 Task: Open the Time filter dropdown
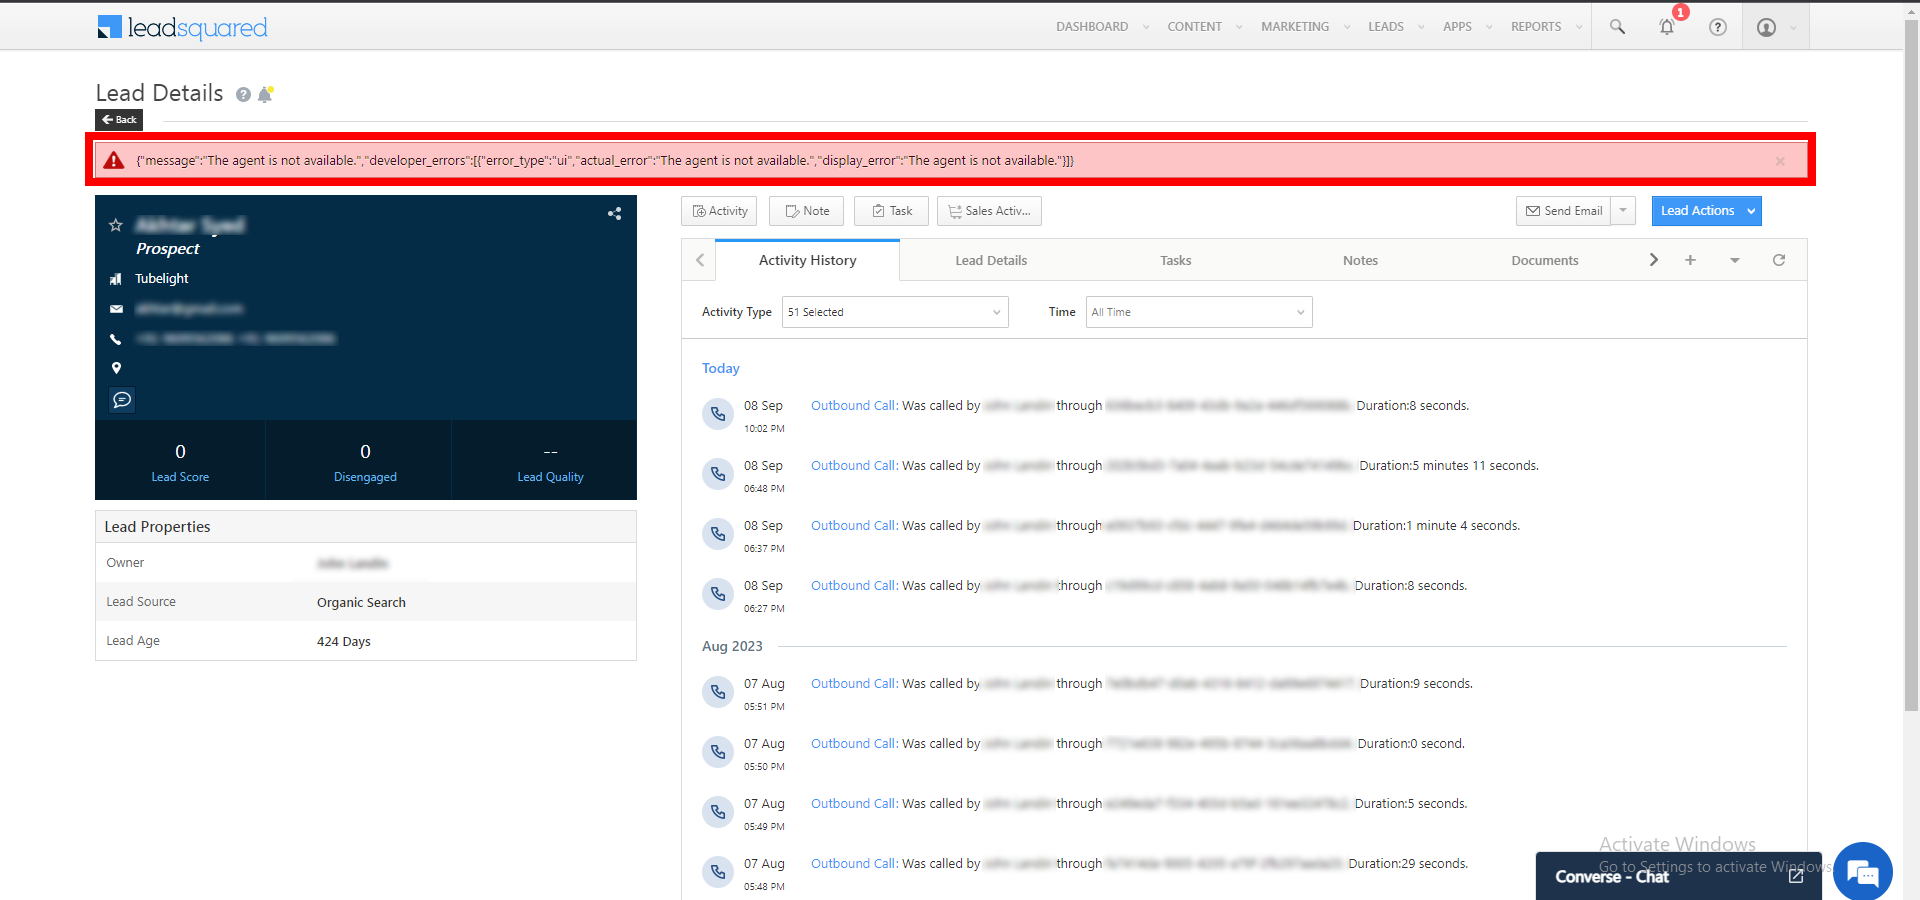click(x=1198, y=312)
